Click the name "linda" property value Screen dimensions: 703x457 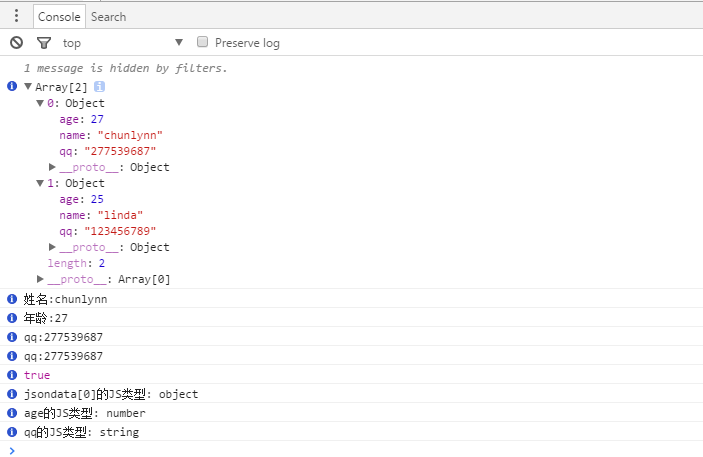tap(121, 215)
